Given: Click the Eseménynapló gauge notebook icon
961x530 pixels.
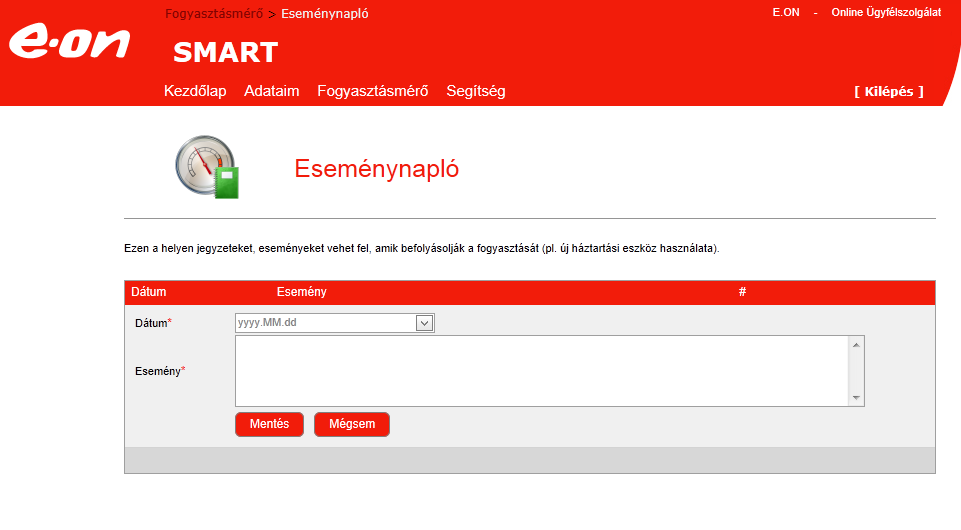Looking at the screenshot, I should coord(207,167).
